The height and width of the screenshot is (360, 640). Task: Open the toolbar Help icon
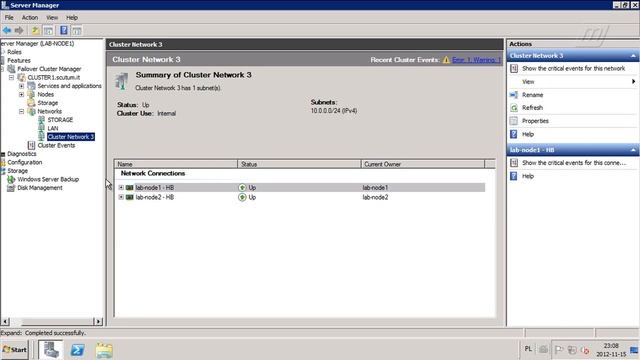pos(64,30)
